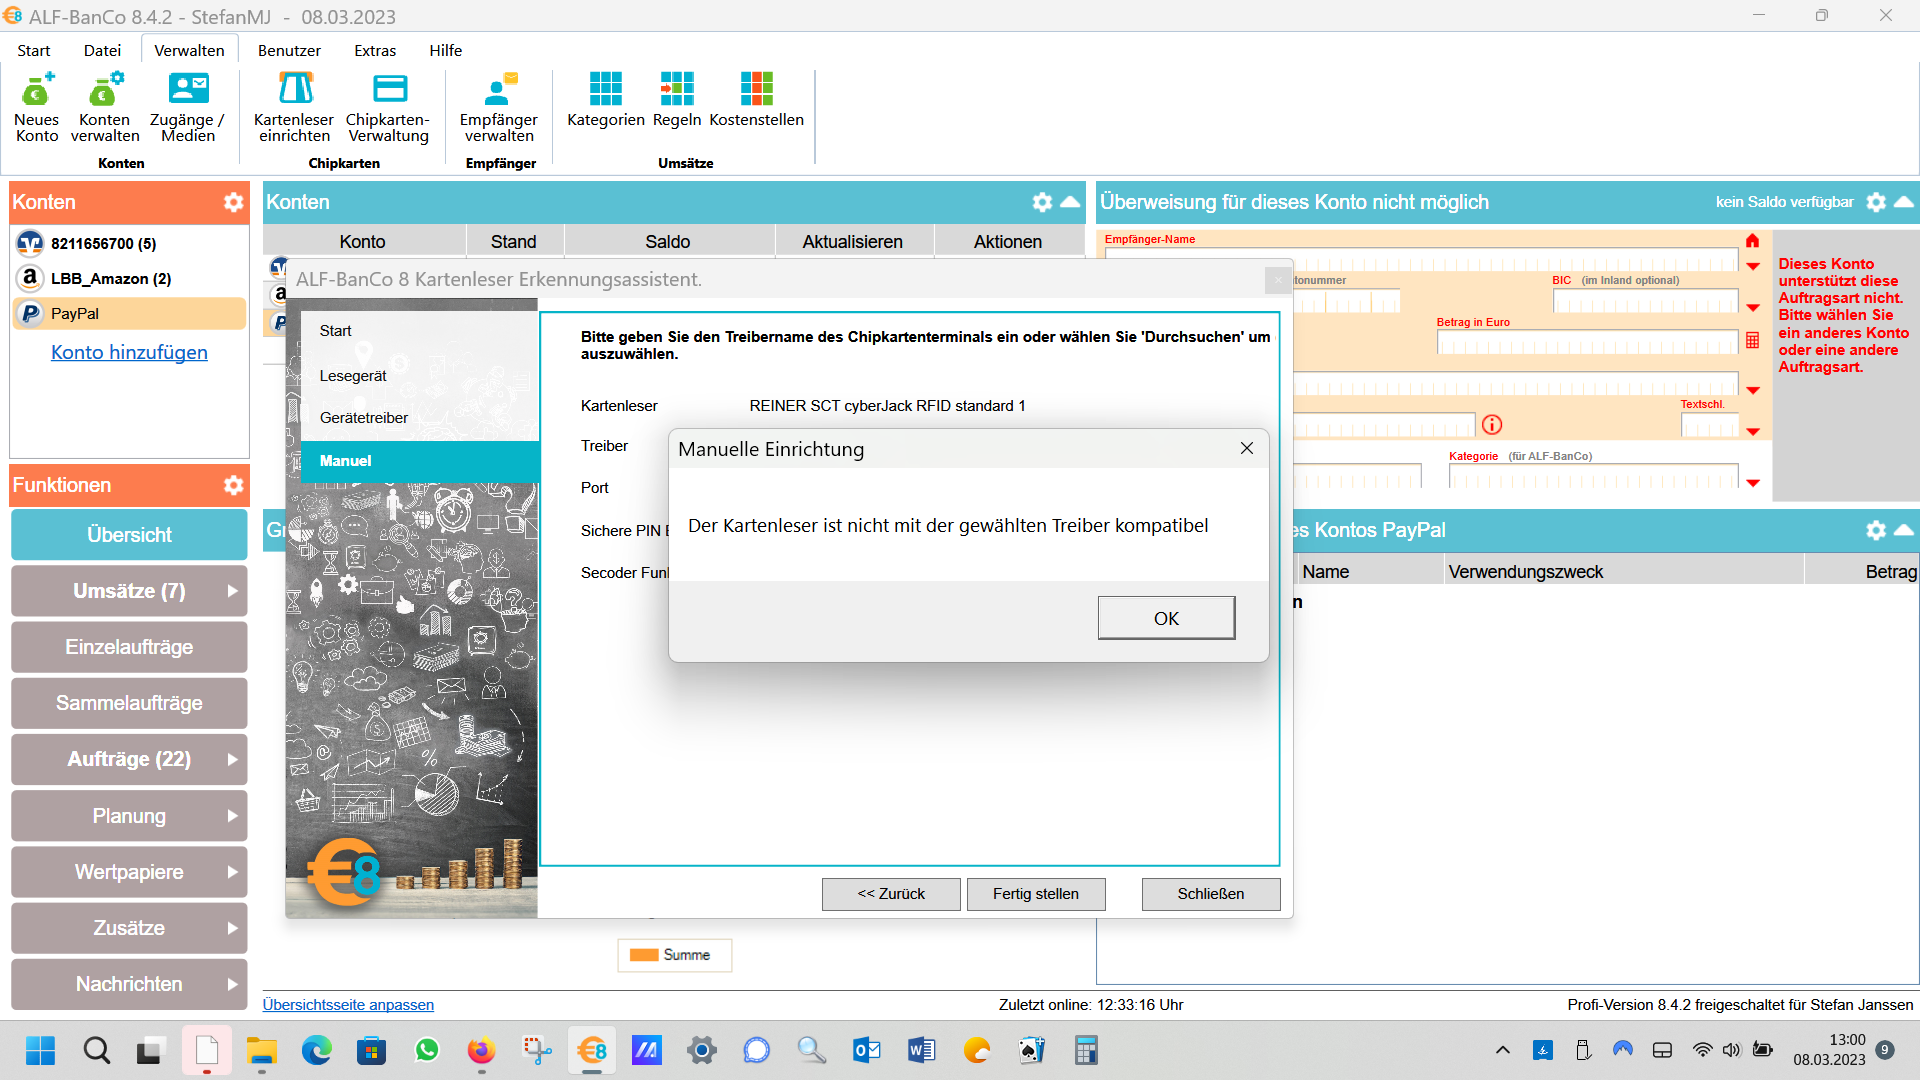Viewport: 1920px width, 1080px height.
Task: Click the red calculator icon beside Betrag
Action: (1753, 341)
